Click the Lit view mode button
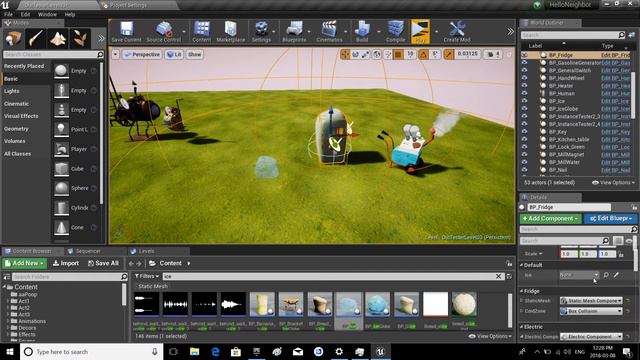Image resolution: width=640 pixels, height=360 pixels. click(x=174, y=54)
